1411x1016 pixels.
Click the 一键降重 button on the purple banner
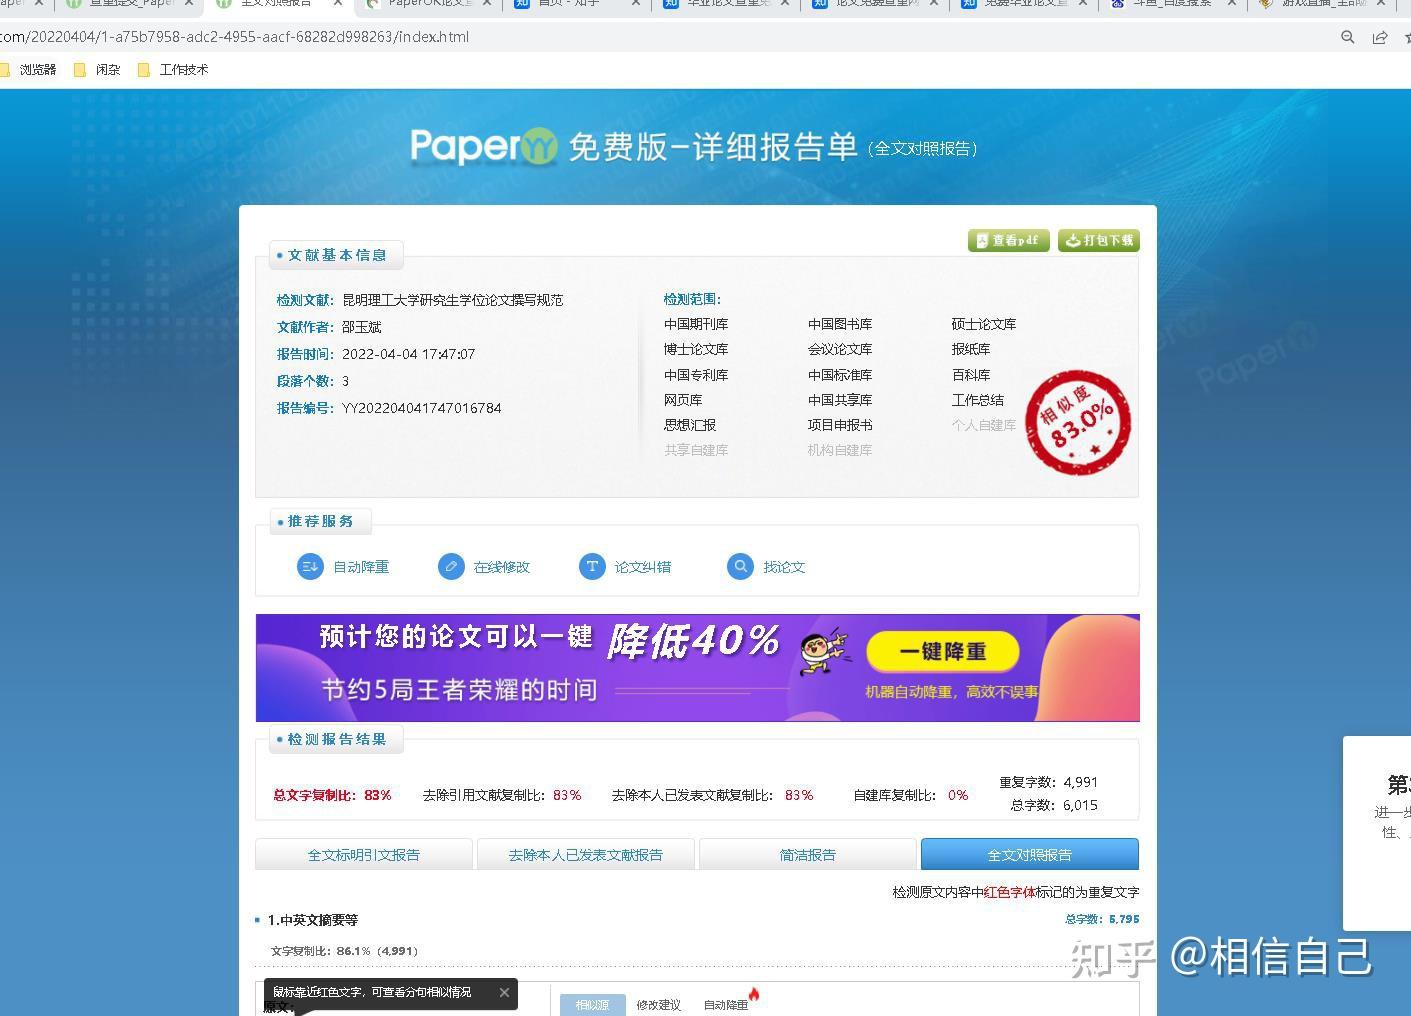(x=941, y=651)
